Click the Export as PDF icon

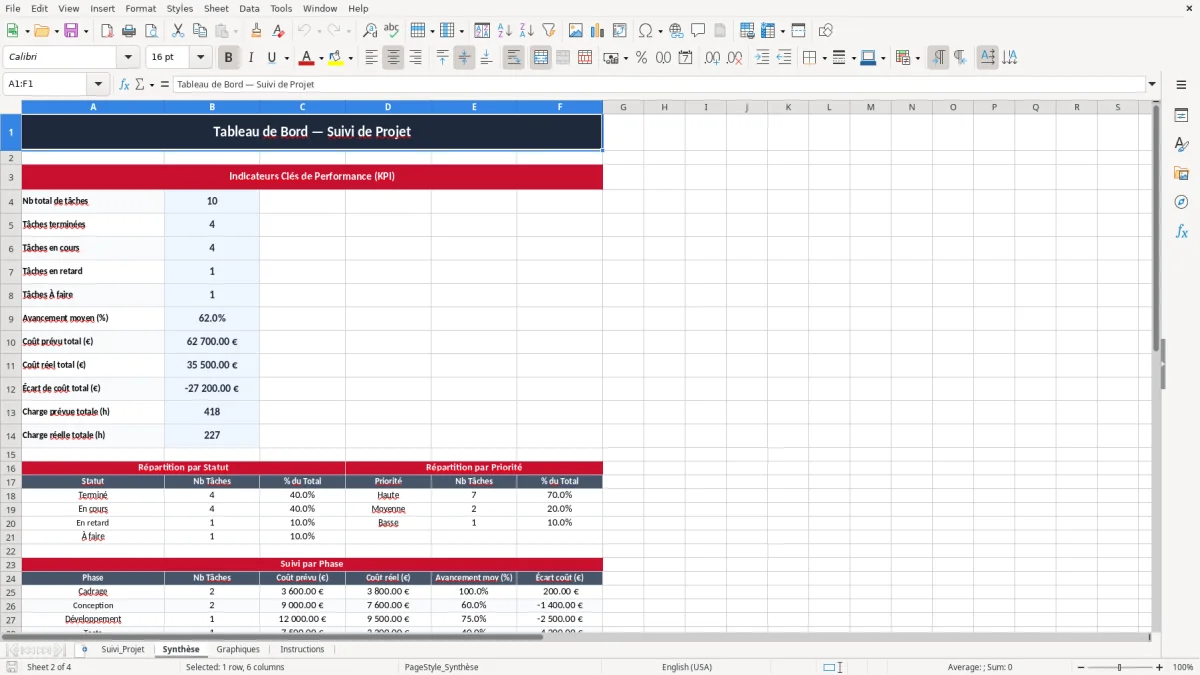tap(108, 31)
